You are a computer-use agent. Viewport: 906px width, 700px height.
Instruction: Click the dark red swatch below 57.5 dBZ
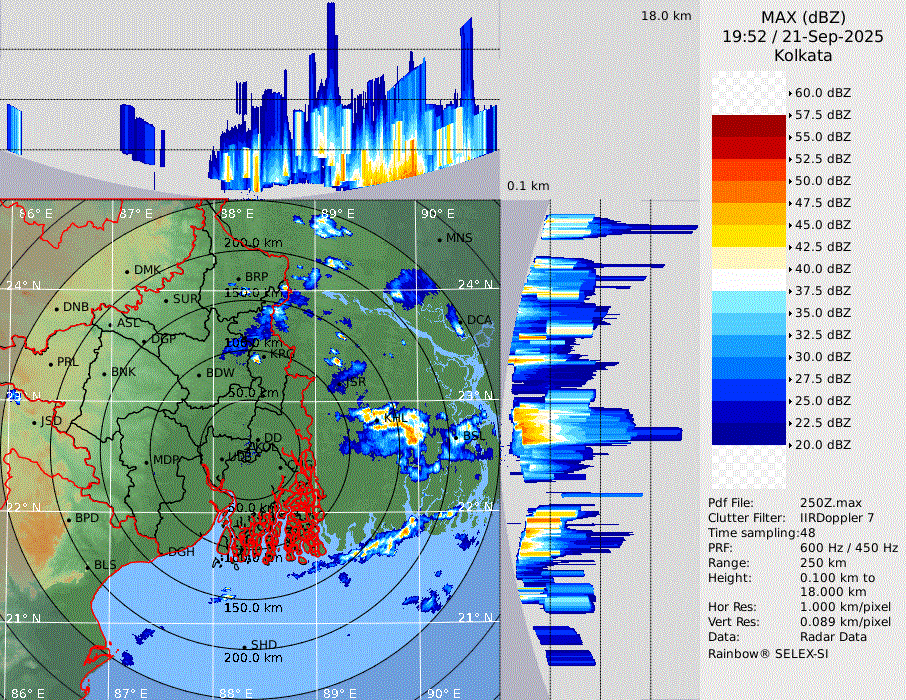(749, 126)
